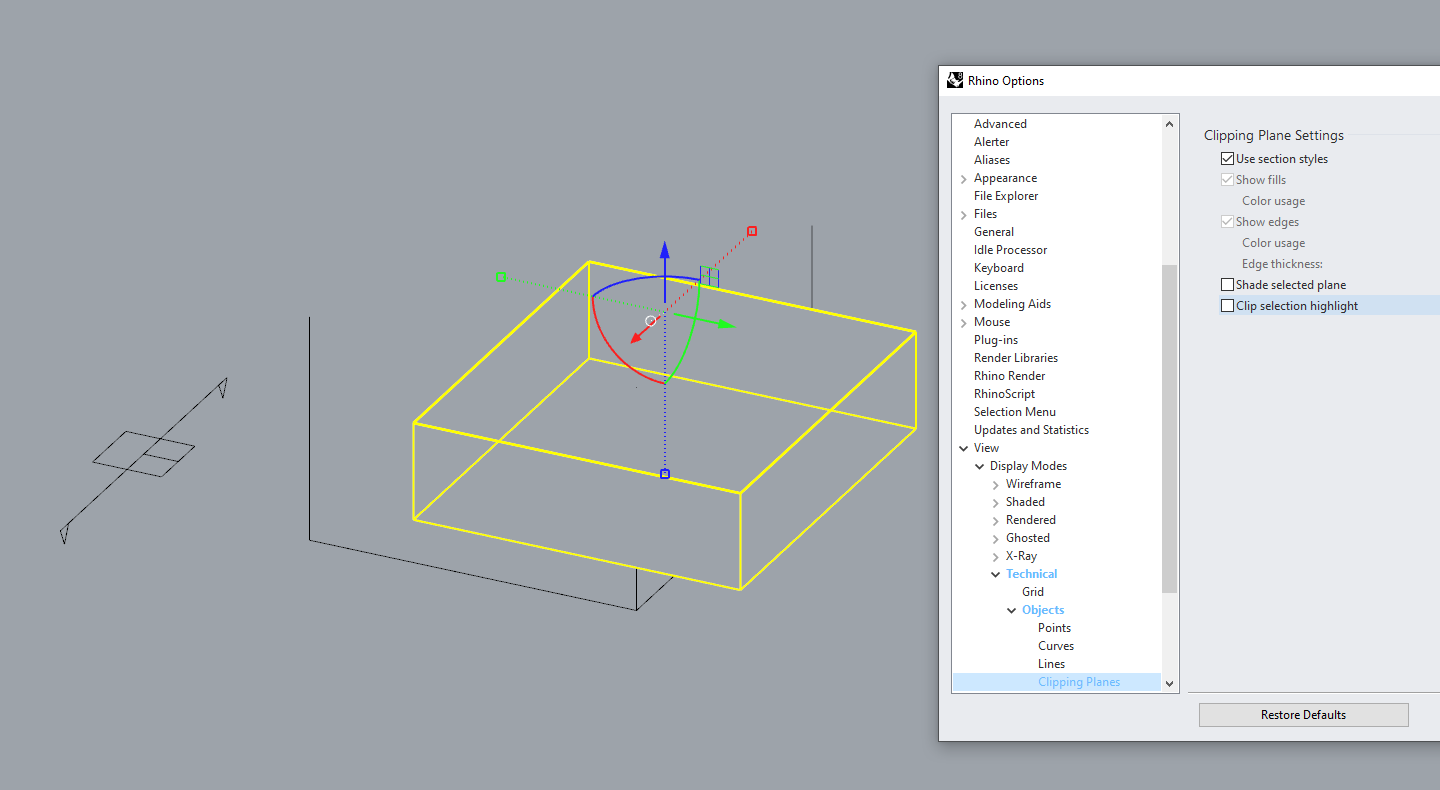Click the scrollbar down arrow in the tree panel
Screen dimensions: 1440x790
(1168, 682)
